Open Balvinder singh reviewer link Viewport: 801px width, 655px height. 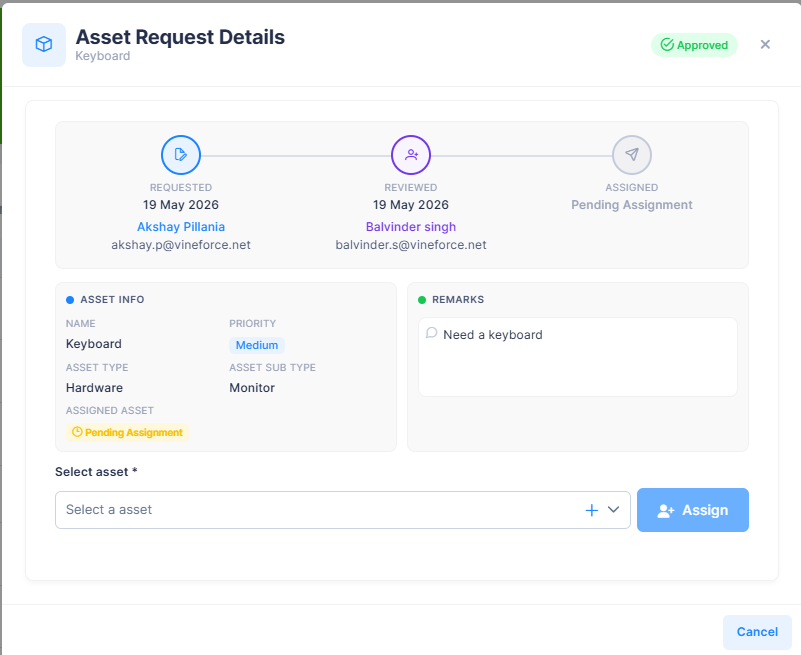411,227
